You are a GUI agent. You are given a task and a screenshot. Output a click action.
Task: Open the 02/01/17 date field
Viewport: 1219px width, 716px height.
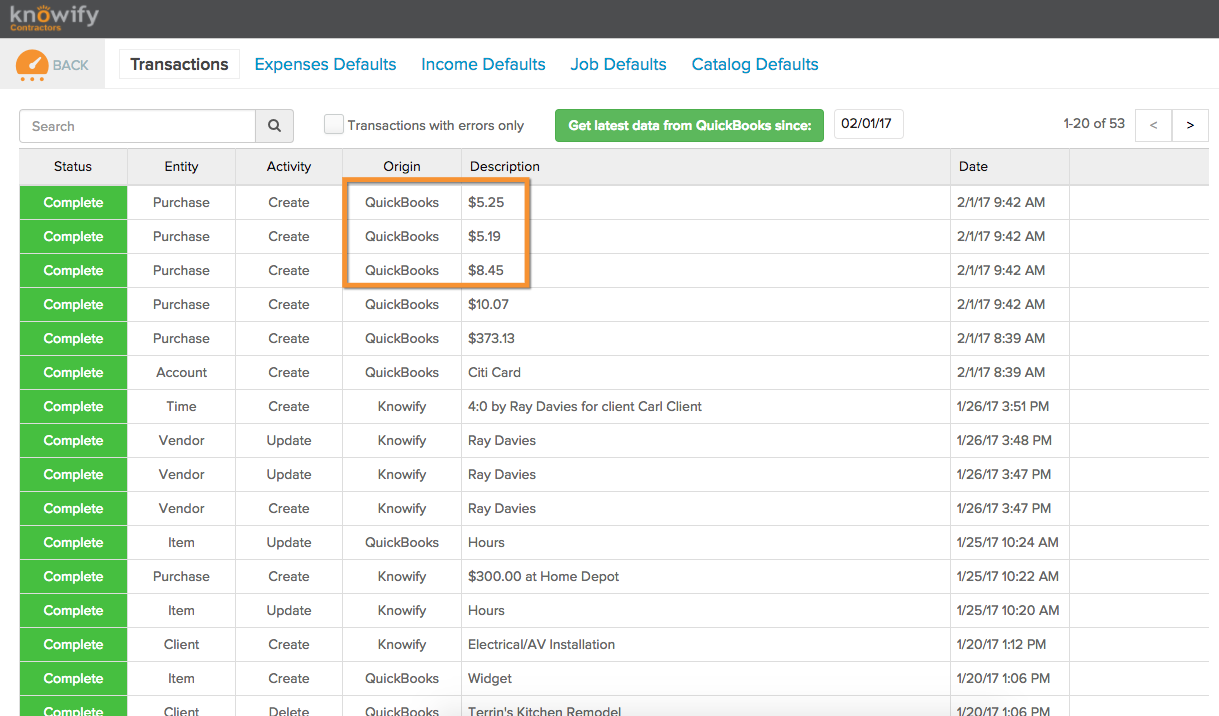868,124
